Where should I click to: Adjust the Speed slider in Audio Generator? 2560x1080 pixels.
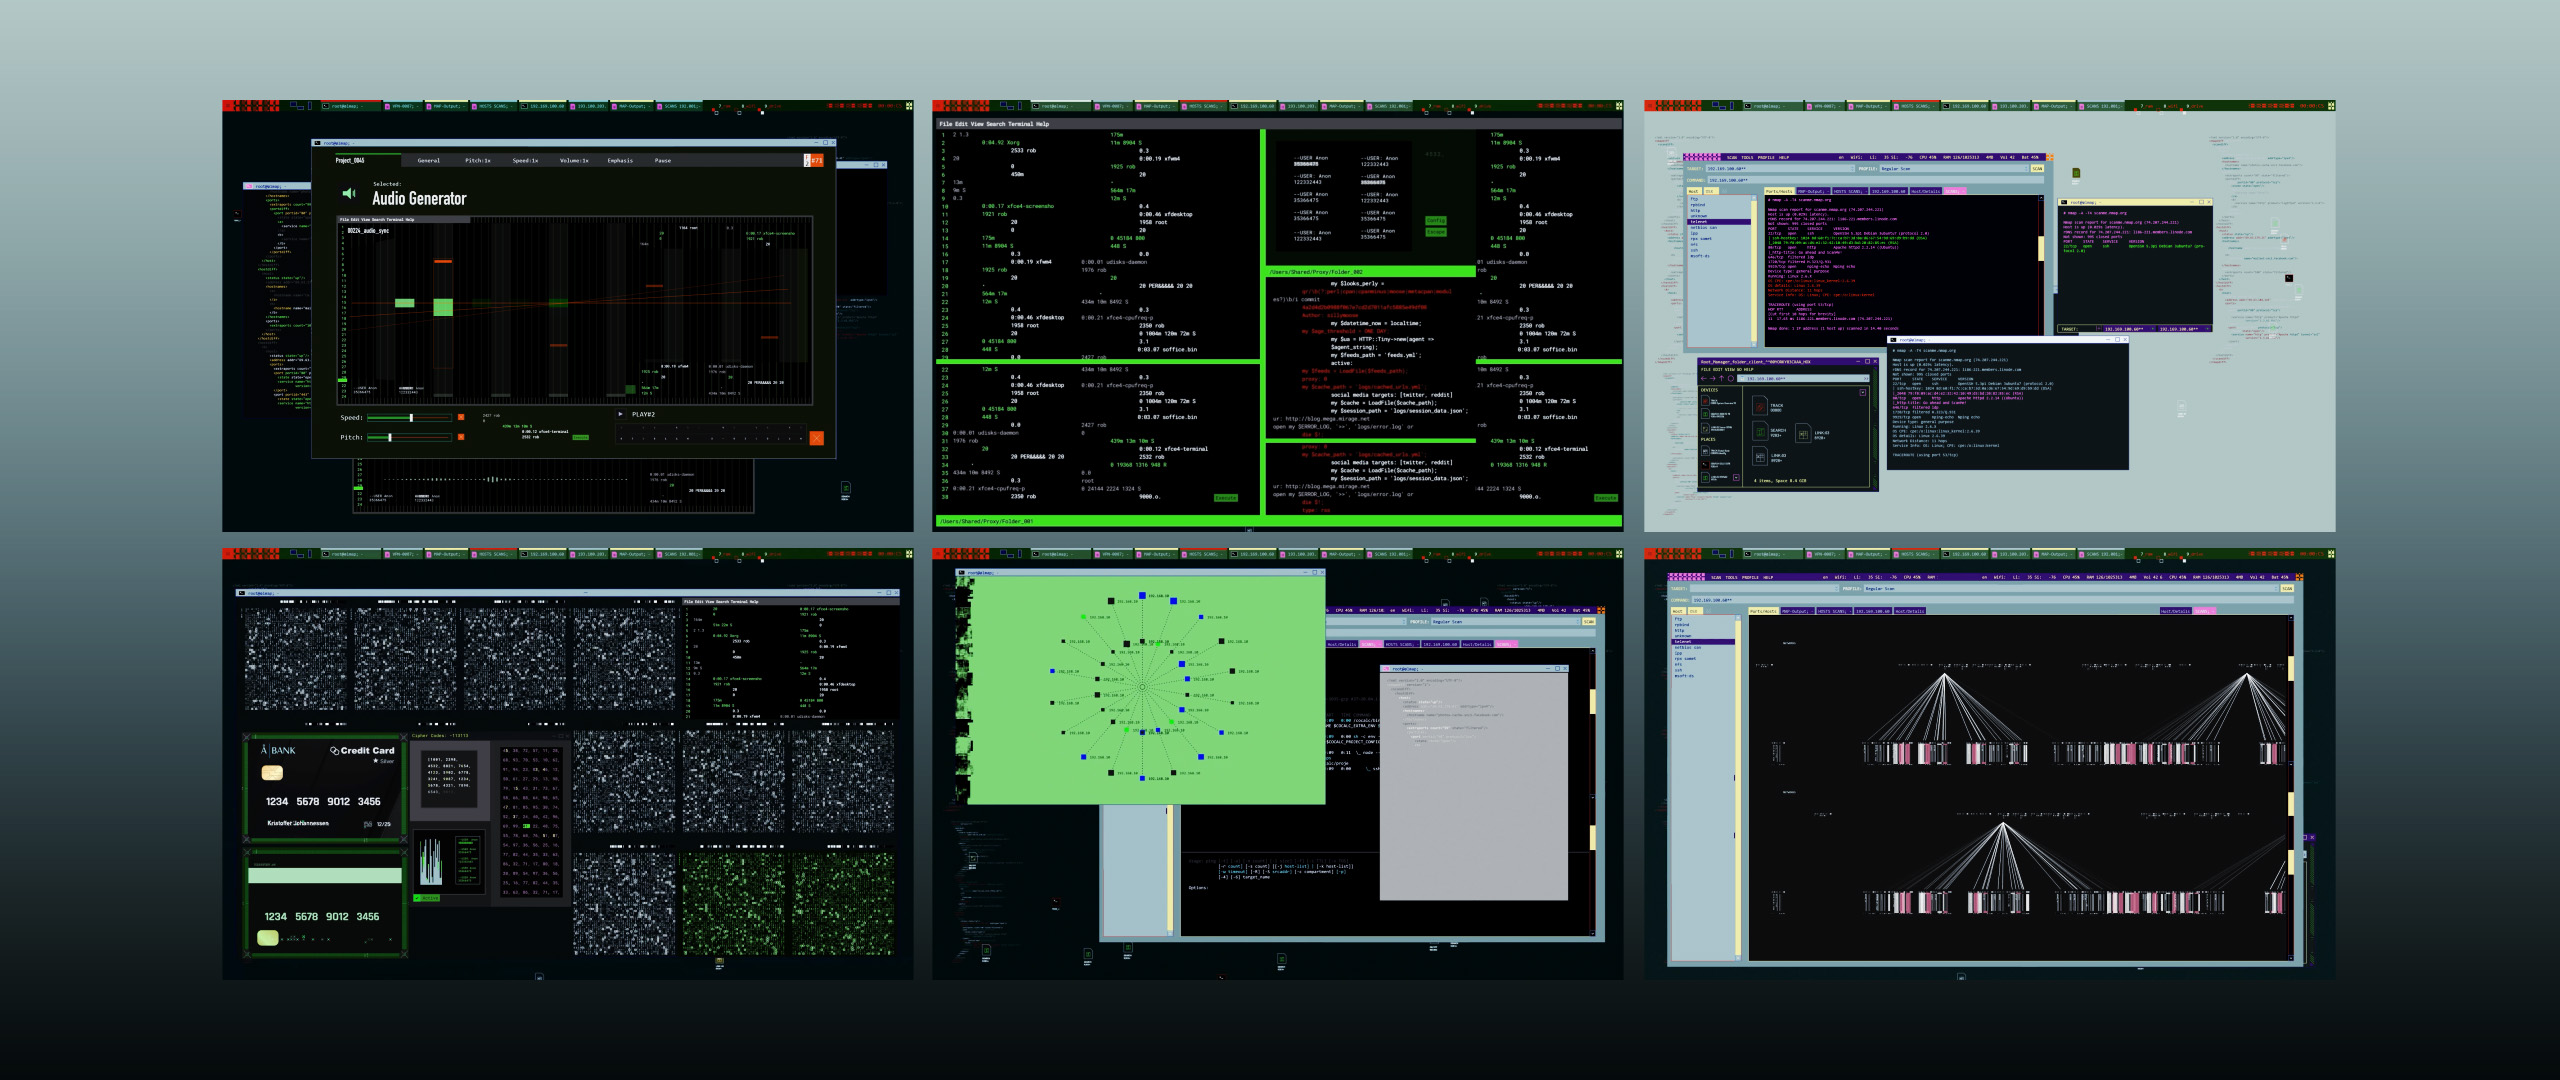pyautogui.click(x=411, y=417)
